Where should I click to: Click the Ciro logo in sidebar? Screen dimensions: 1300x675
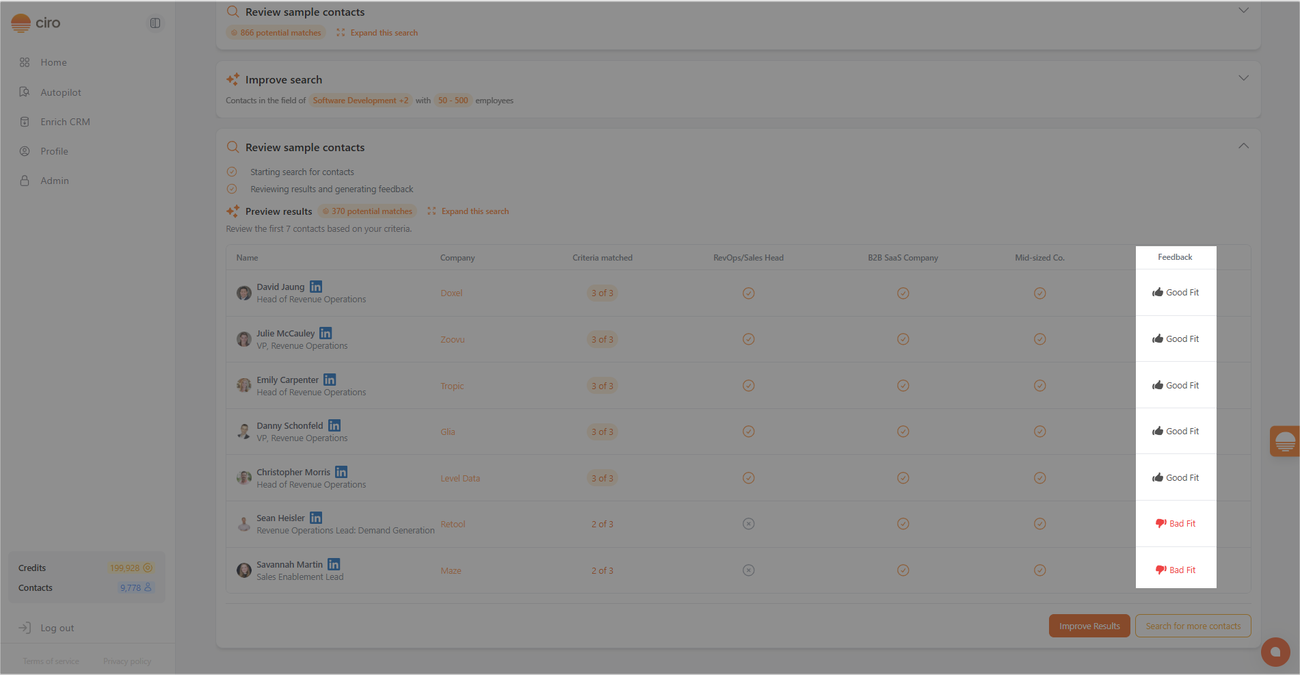[36, 23]
